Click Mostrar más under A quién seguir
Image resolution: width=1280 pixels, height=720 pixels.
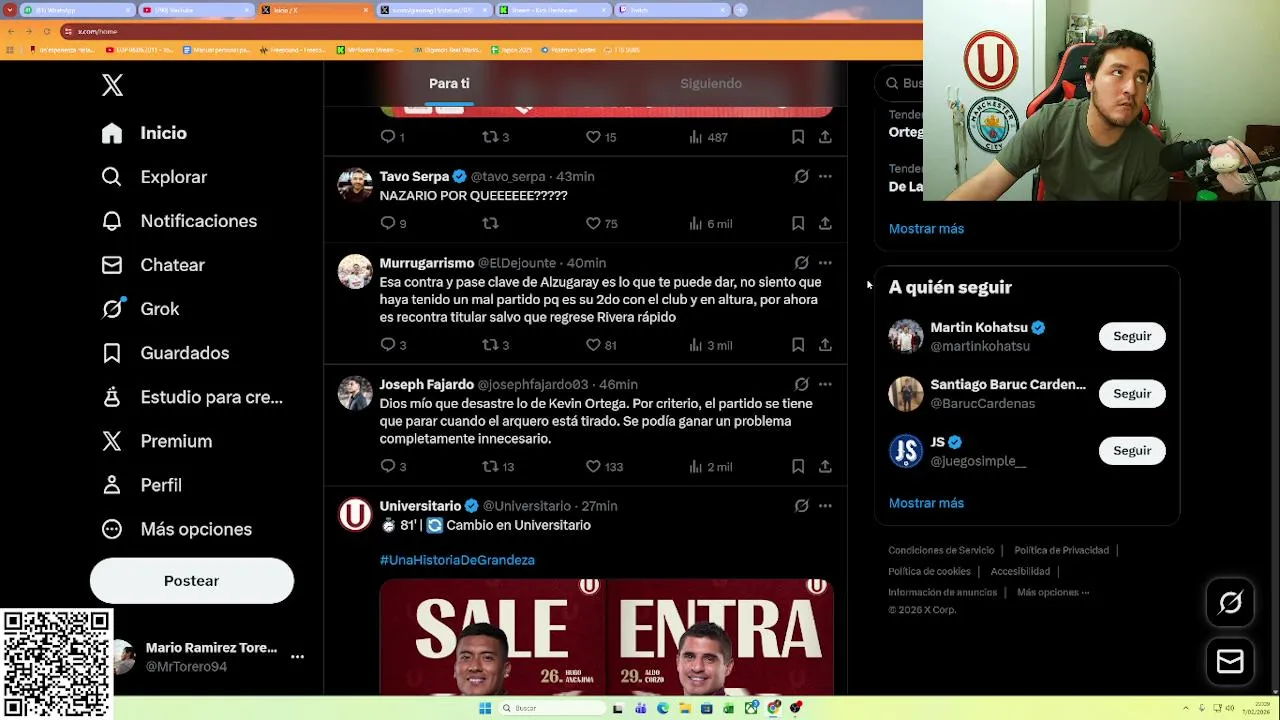tap(926, 503)
